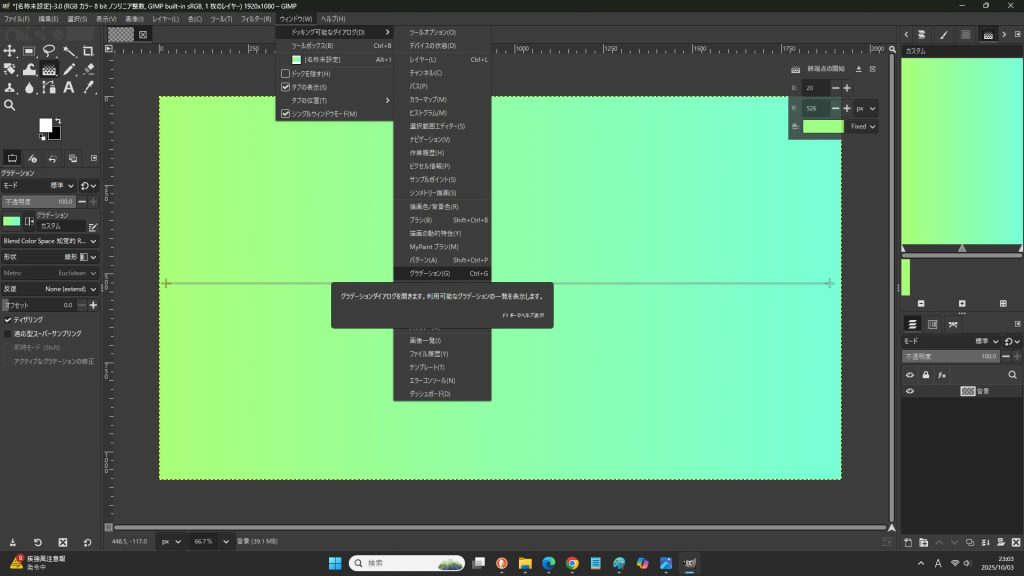Open the フィルター(R) menu
Image resolution: width=1024 pixels, height=576 pixels.
point(256,19)
